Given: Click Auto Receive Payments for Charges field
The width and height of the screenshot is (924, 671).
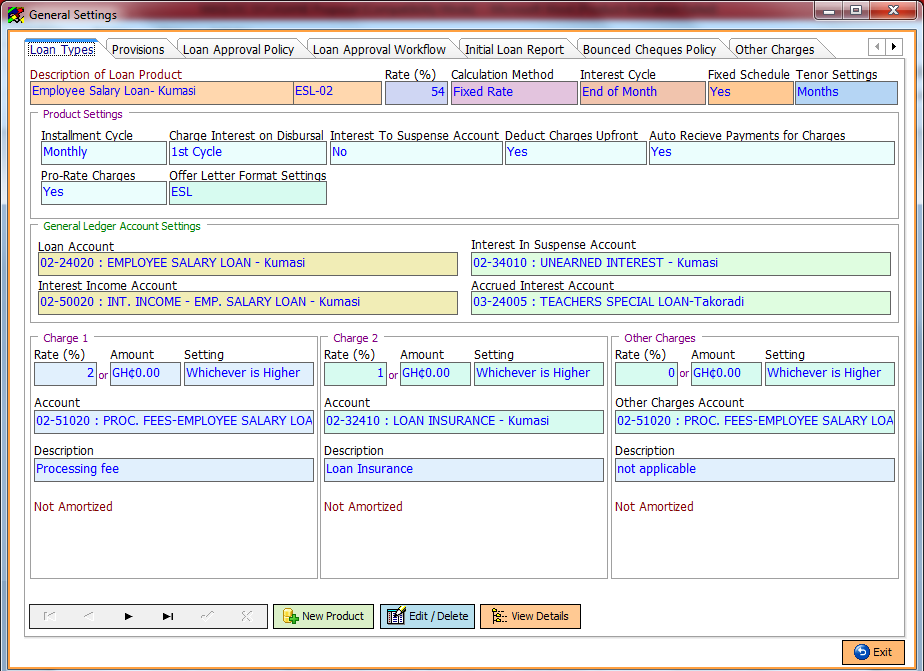Looking at the screenshot, I should coord(772,153).
